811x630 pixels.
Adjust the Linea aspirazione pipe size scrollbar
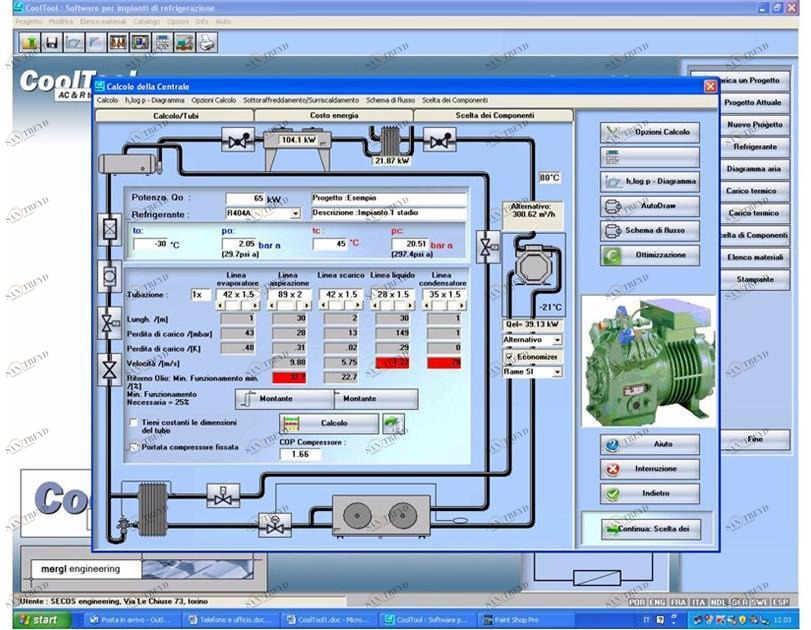tap(287, 306)
